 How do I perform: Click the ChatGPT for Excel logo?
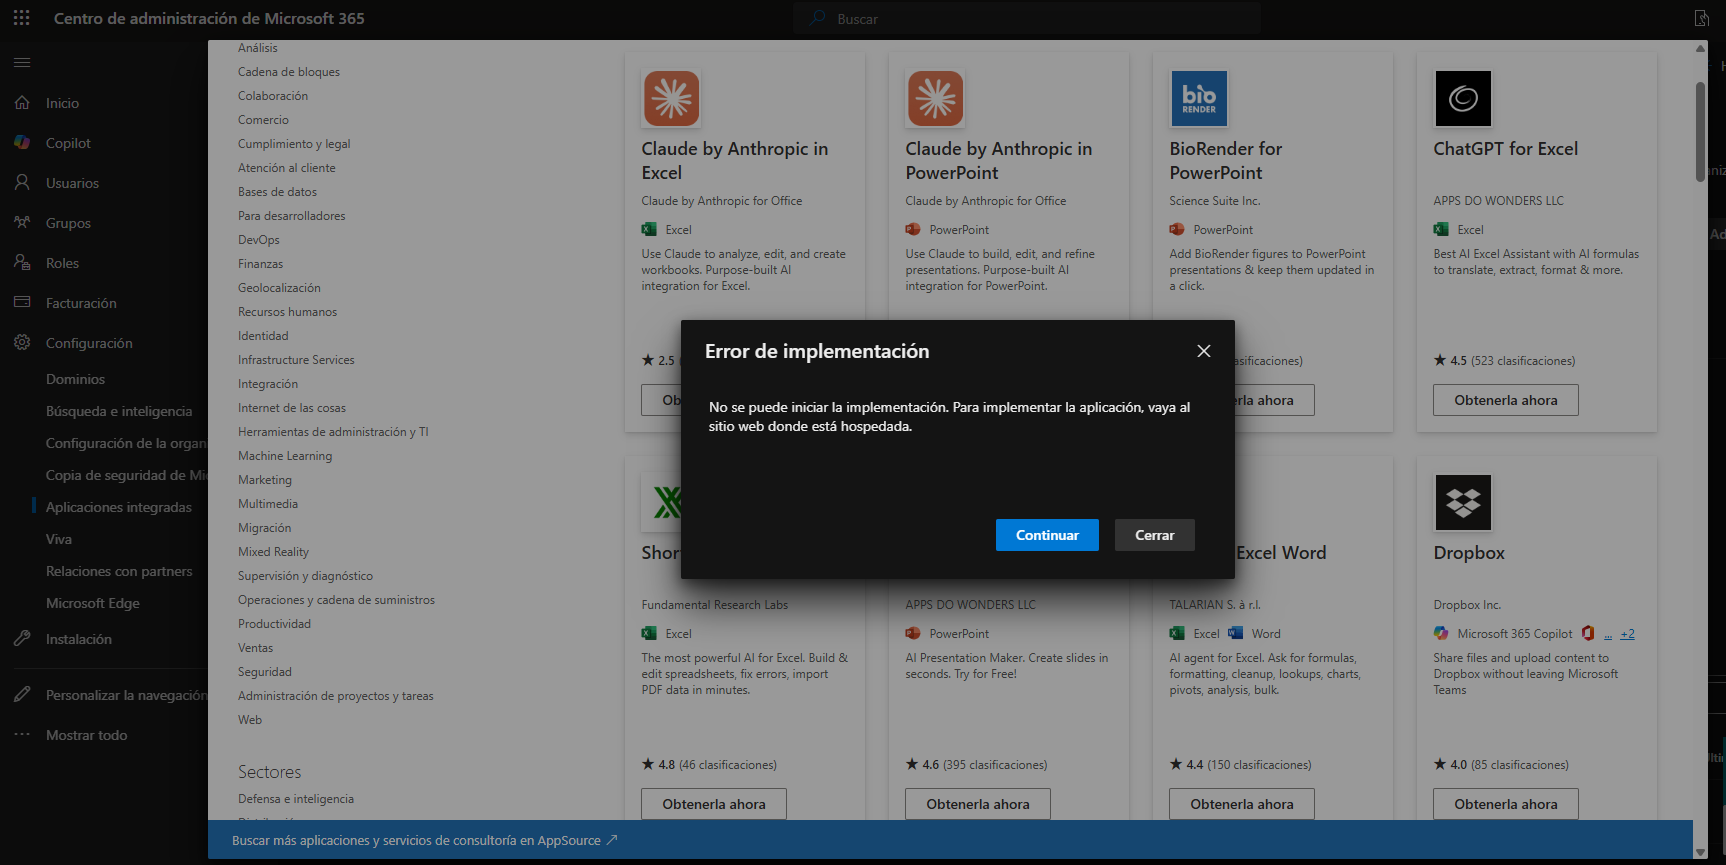1463,98
